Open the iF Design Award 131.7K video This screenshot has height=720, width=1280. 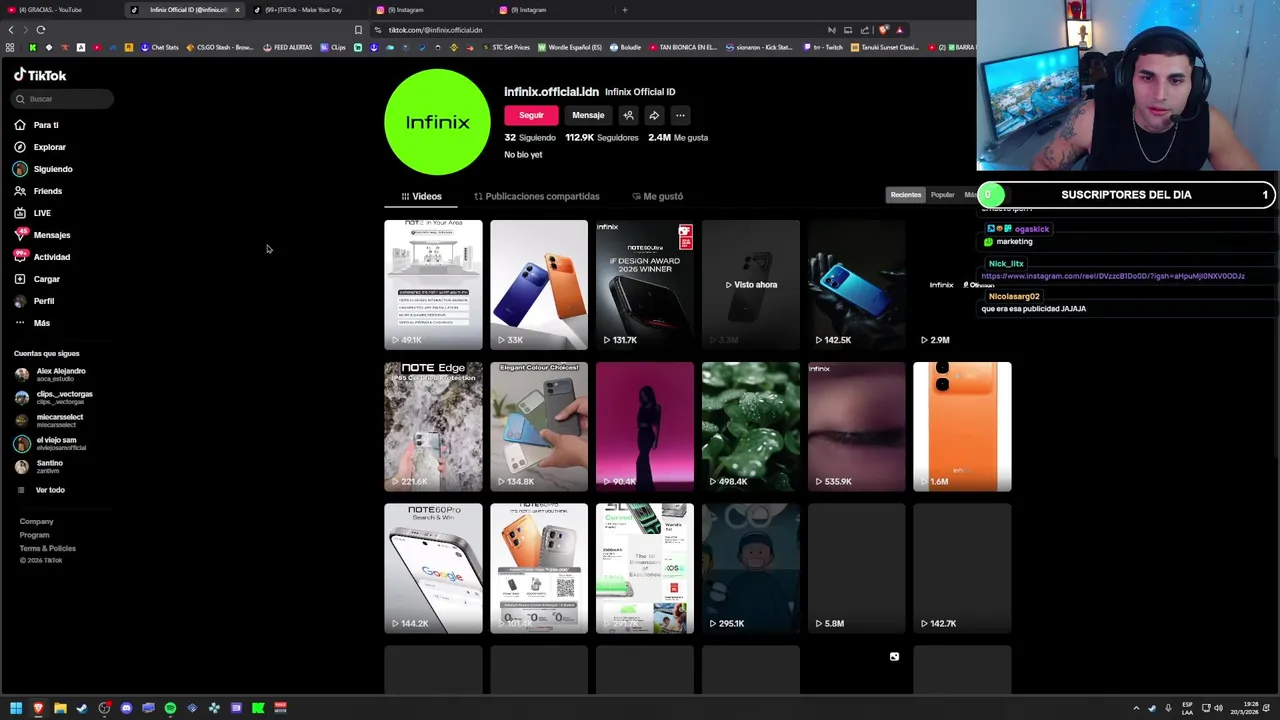click(x=645, y=284)
